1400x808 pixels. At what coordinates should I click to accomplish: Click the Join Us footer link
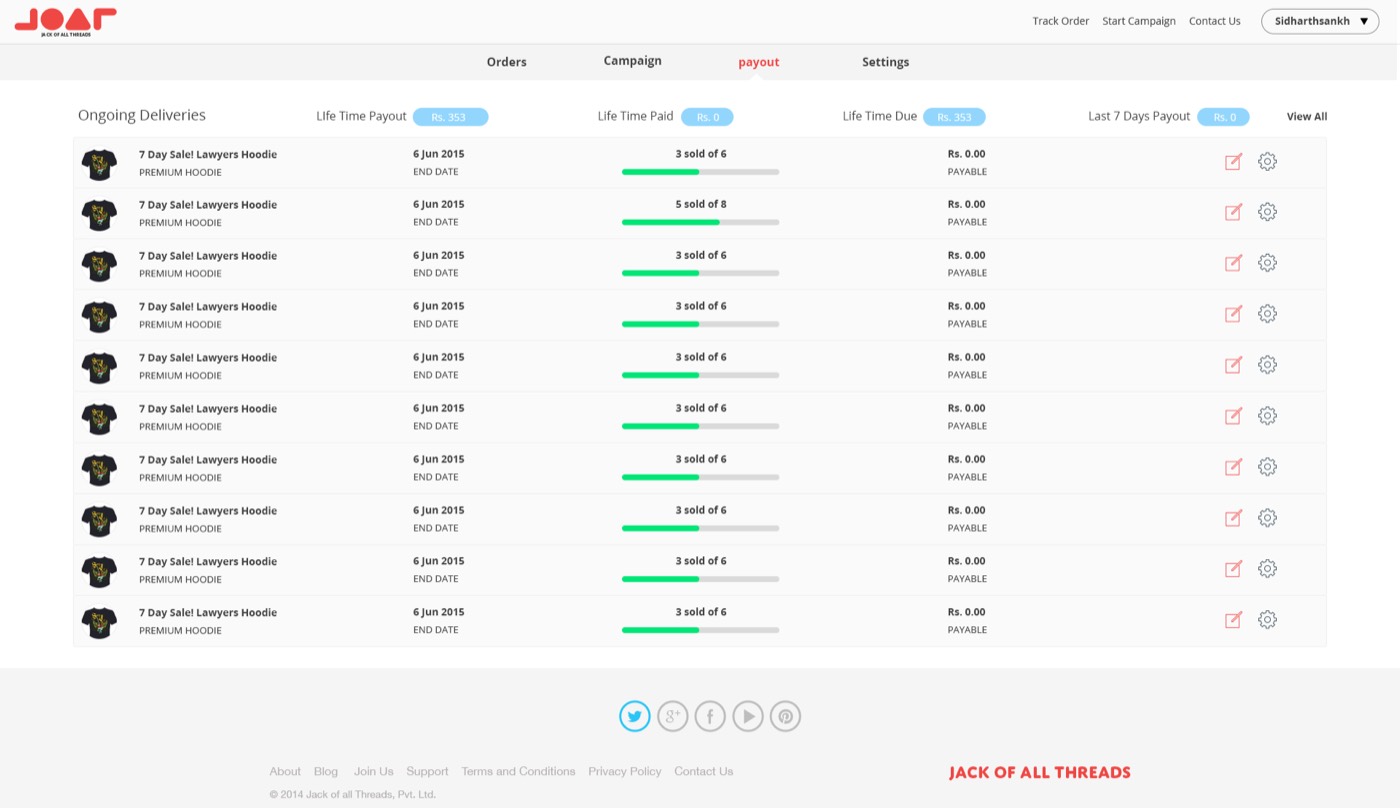click(374, 771)
